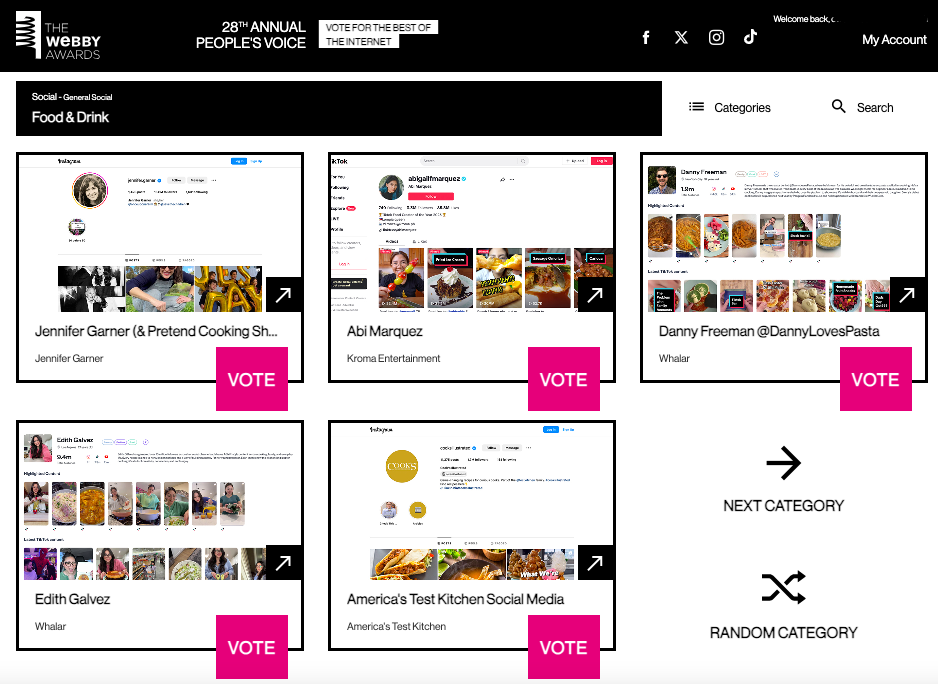Vote for Edith Galvez
The height and width of the screenshot is (684, 938).
[x=252, y=647]
